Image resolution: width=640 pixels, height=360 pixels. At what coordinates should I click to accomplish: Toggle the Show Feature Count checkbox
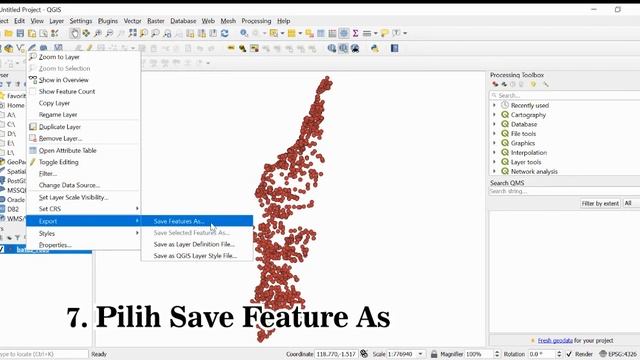(33, 91)
